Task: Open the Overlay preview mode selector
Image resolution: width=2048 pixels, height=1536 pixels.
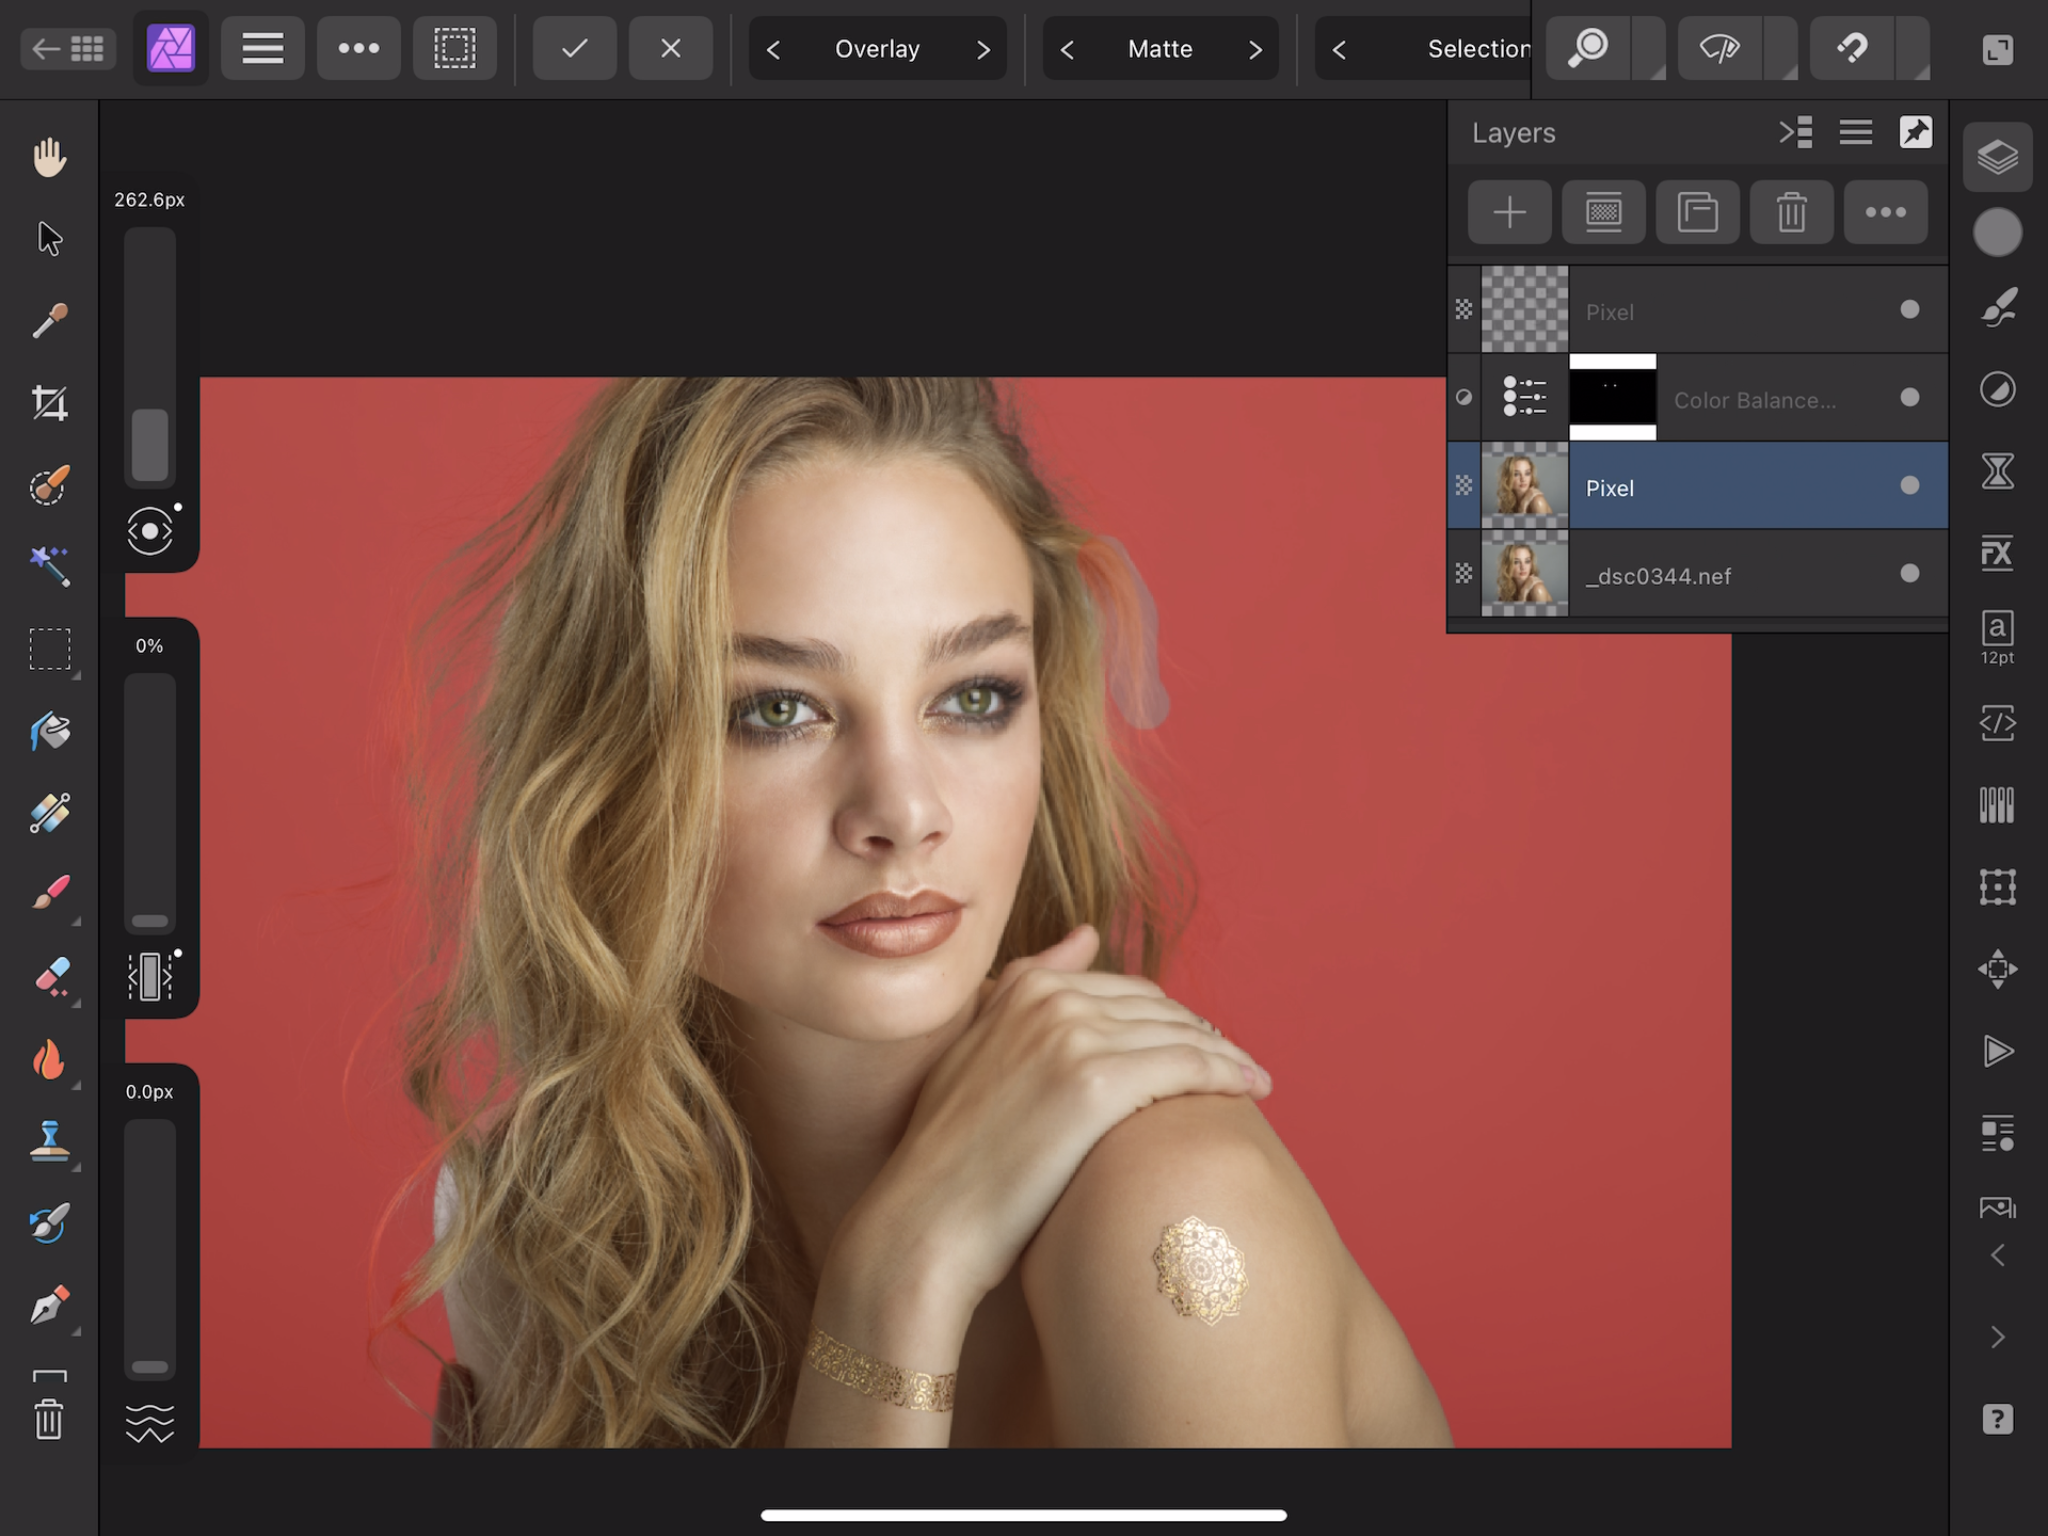Action: coord(877,49)
